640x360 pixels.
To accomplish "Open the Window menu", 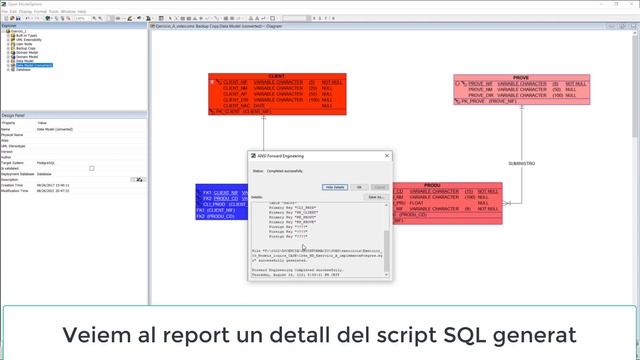I will (68, 11).
